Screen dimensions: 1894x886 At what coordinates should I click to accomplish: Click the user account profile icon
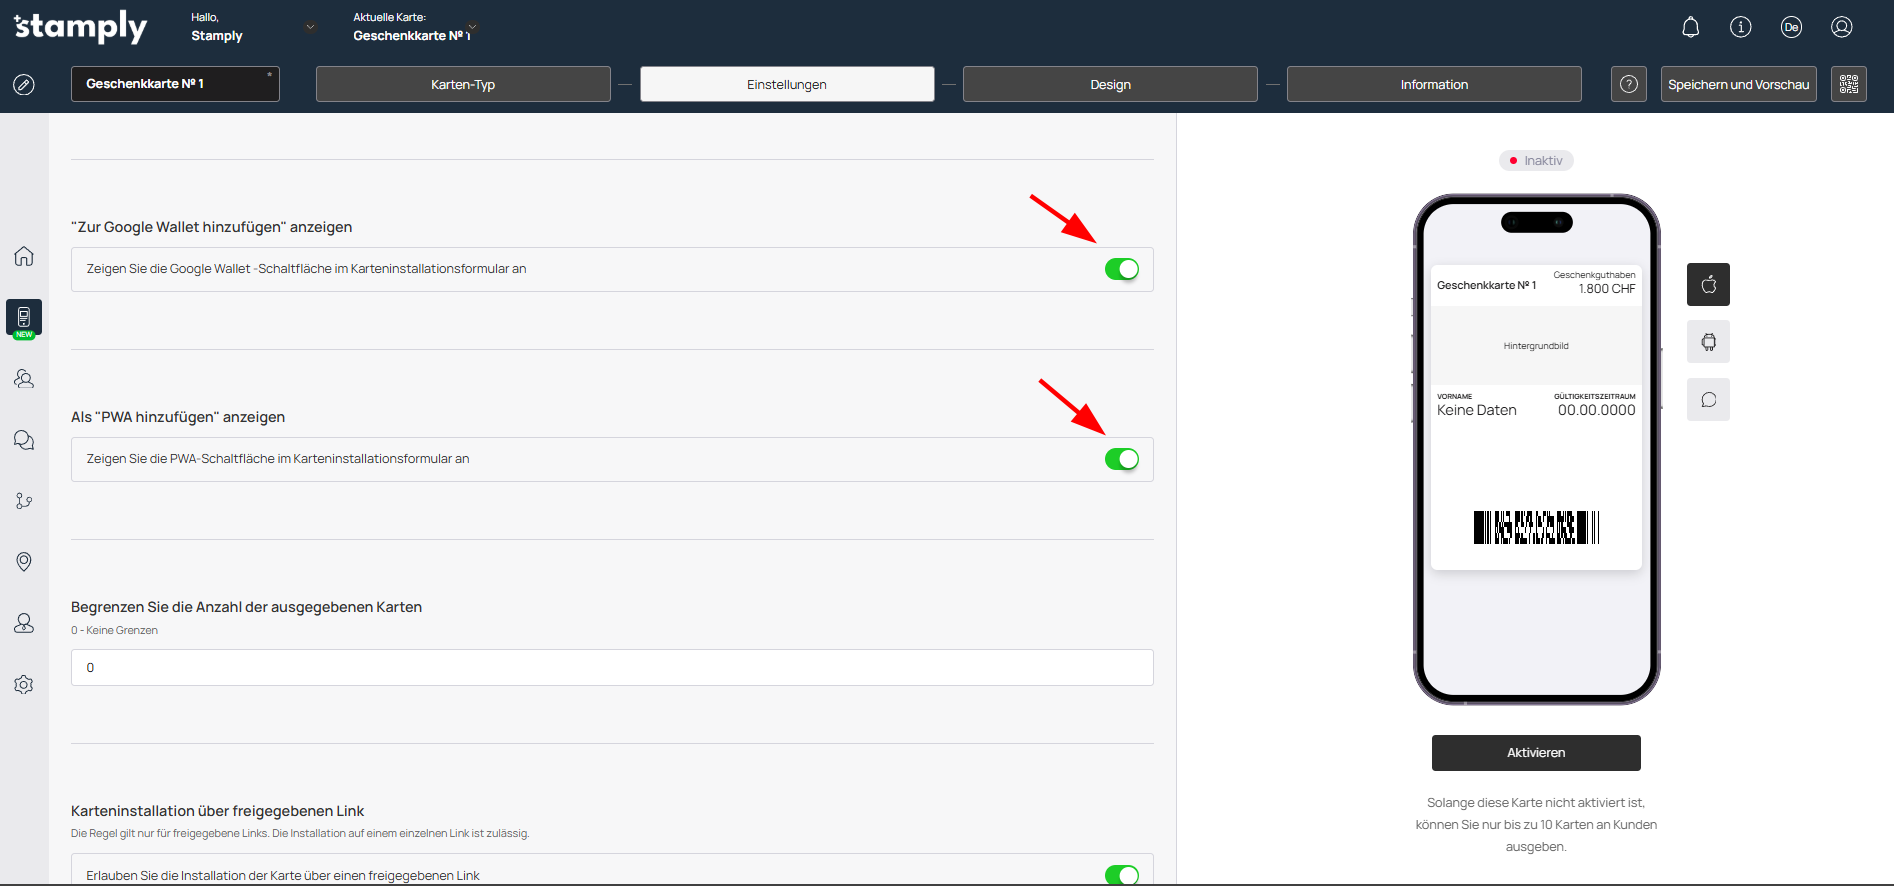[x=1841, y=28]
